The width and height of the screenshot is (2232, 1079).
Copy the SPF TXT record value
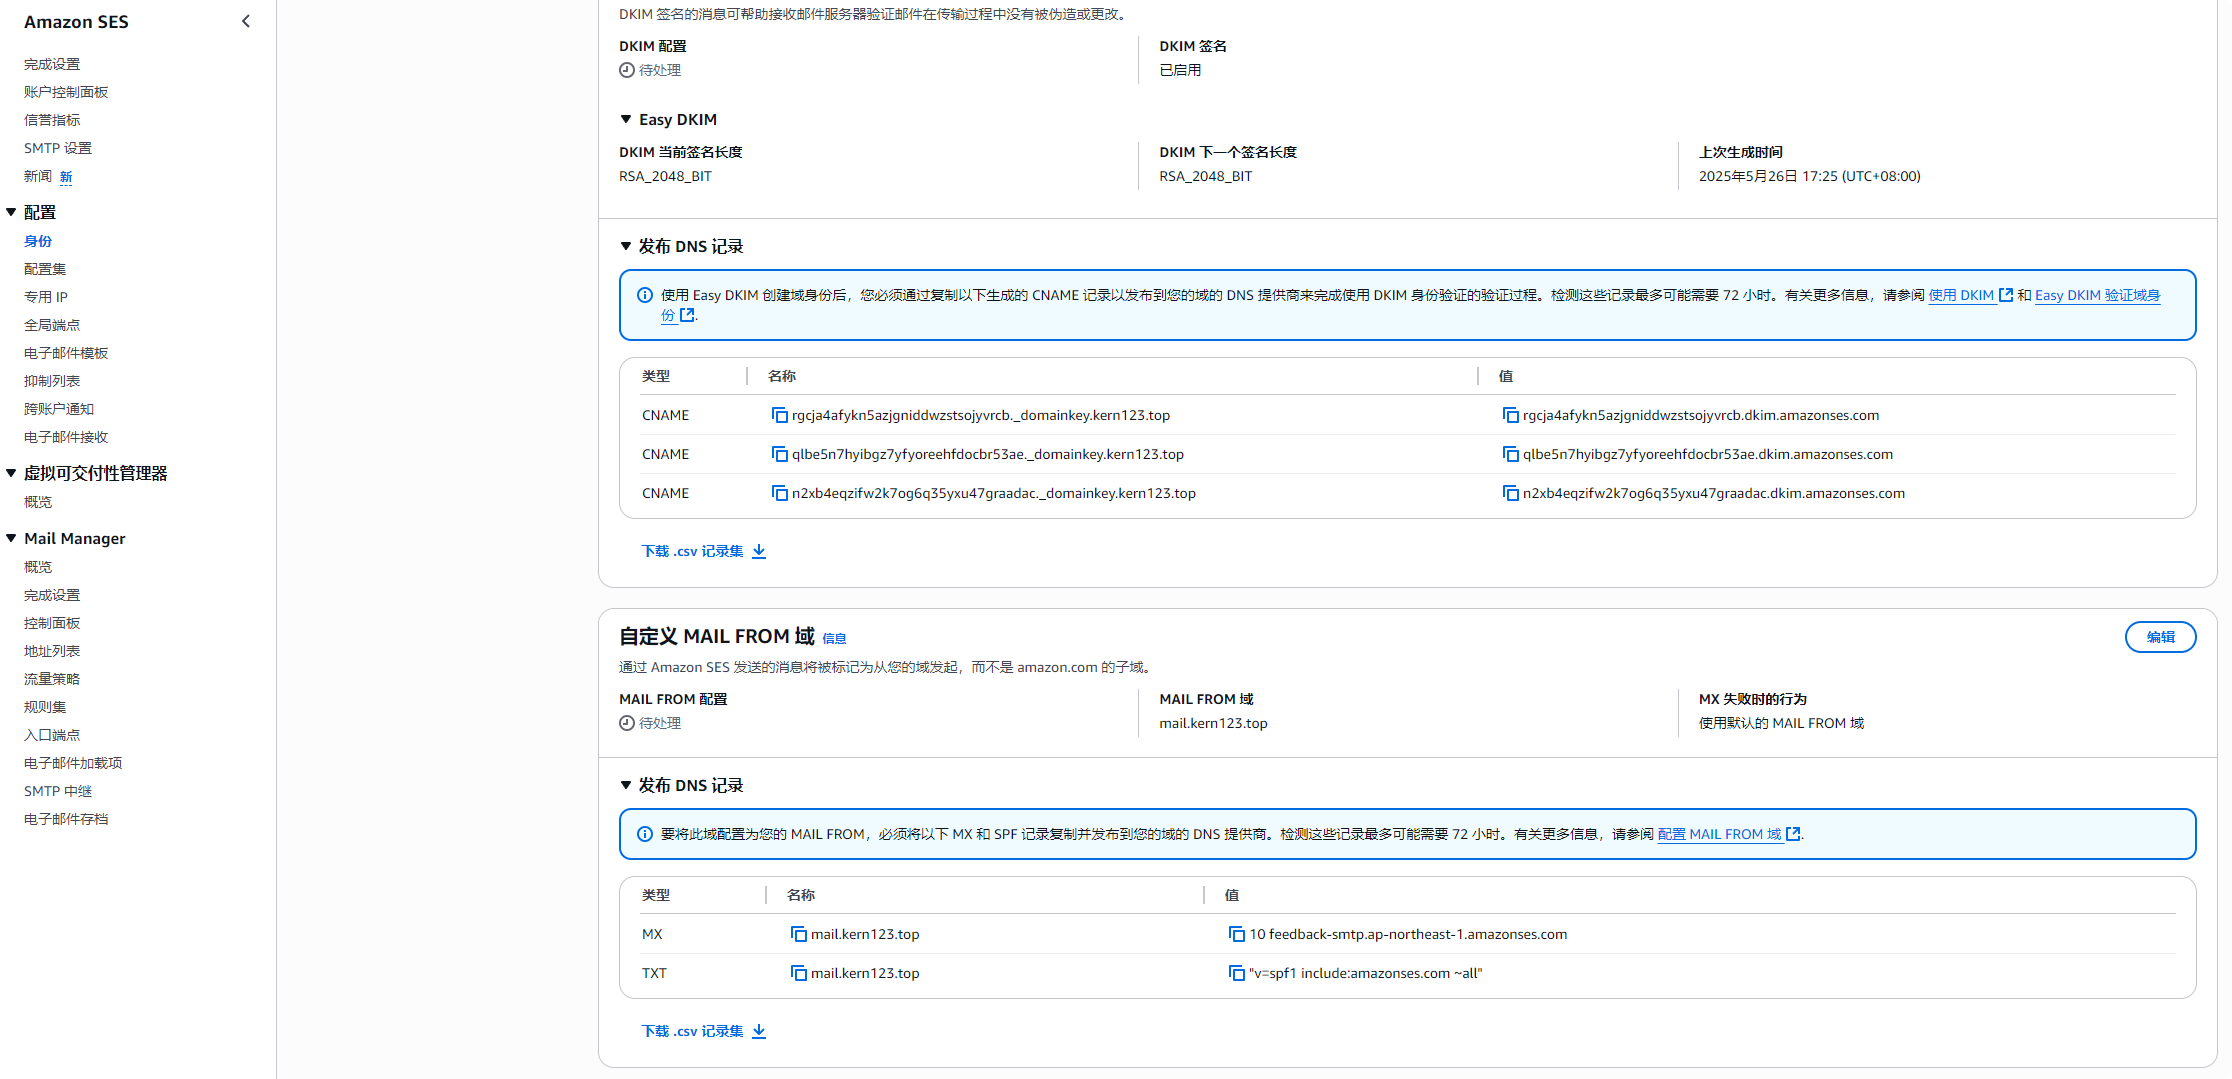click(1236, 973)
